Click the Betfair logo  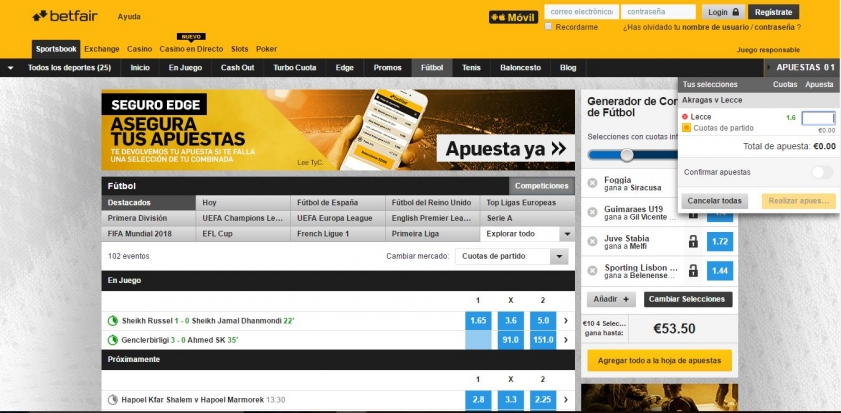coord(65,16)
